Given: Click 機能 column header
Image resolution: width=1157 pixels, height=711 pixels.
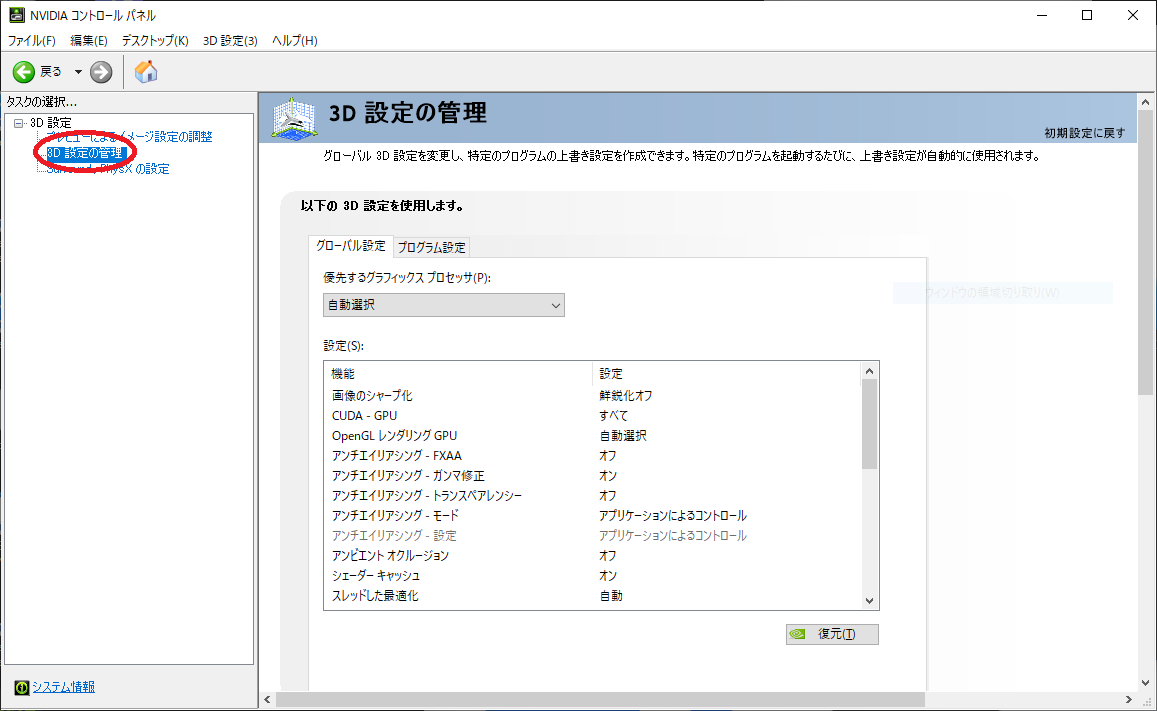Looking at the screenshot, I should pyautogui.click(x=458, y=374).
